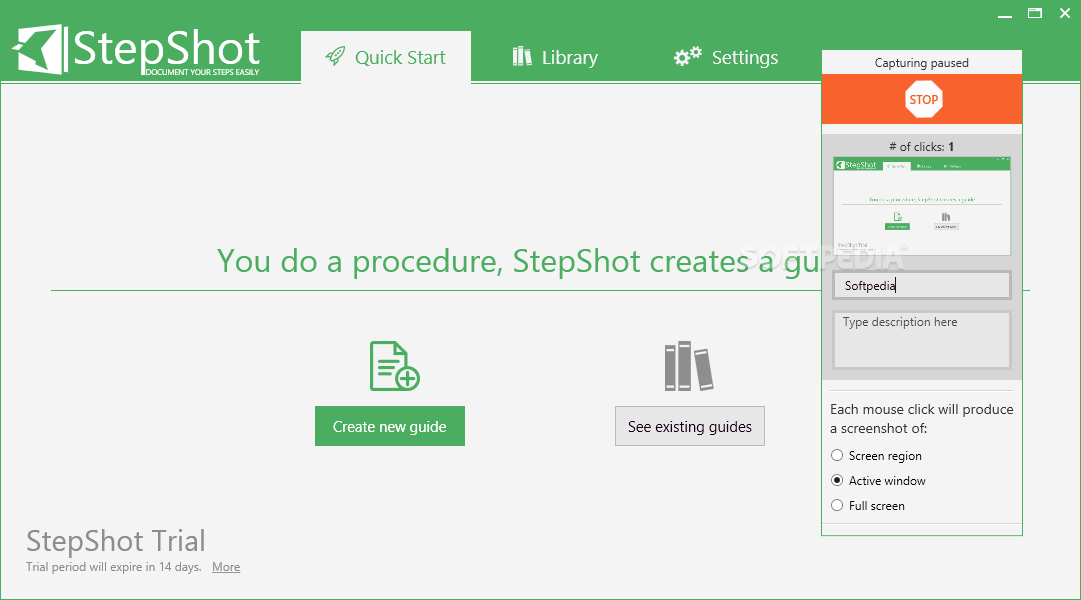Click the books icon on Library tab
The image size is (1081, 600).
(522, 57)
